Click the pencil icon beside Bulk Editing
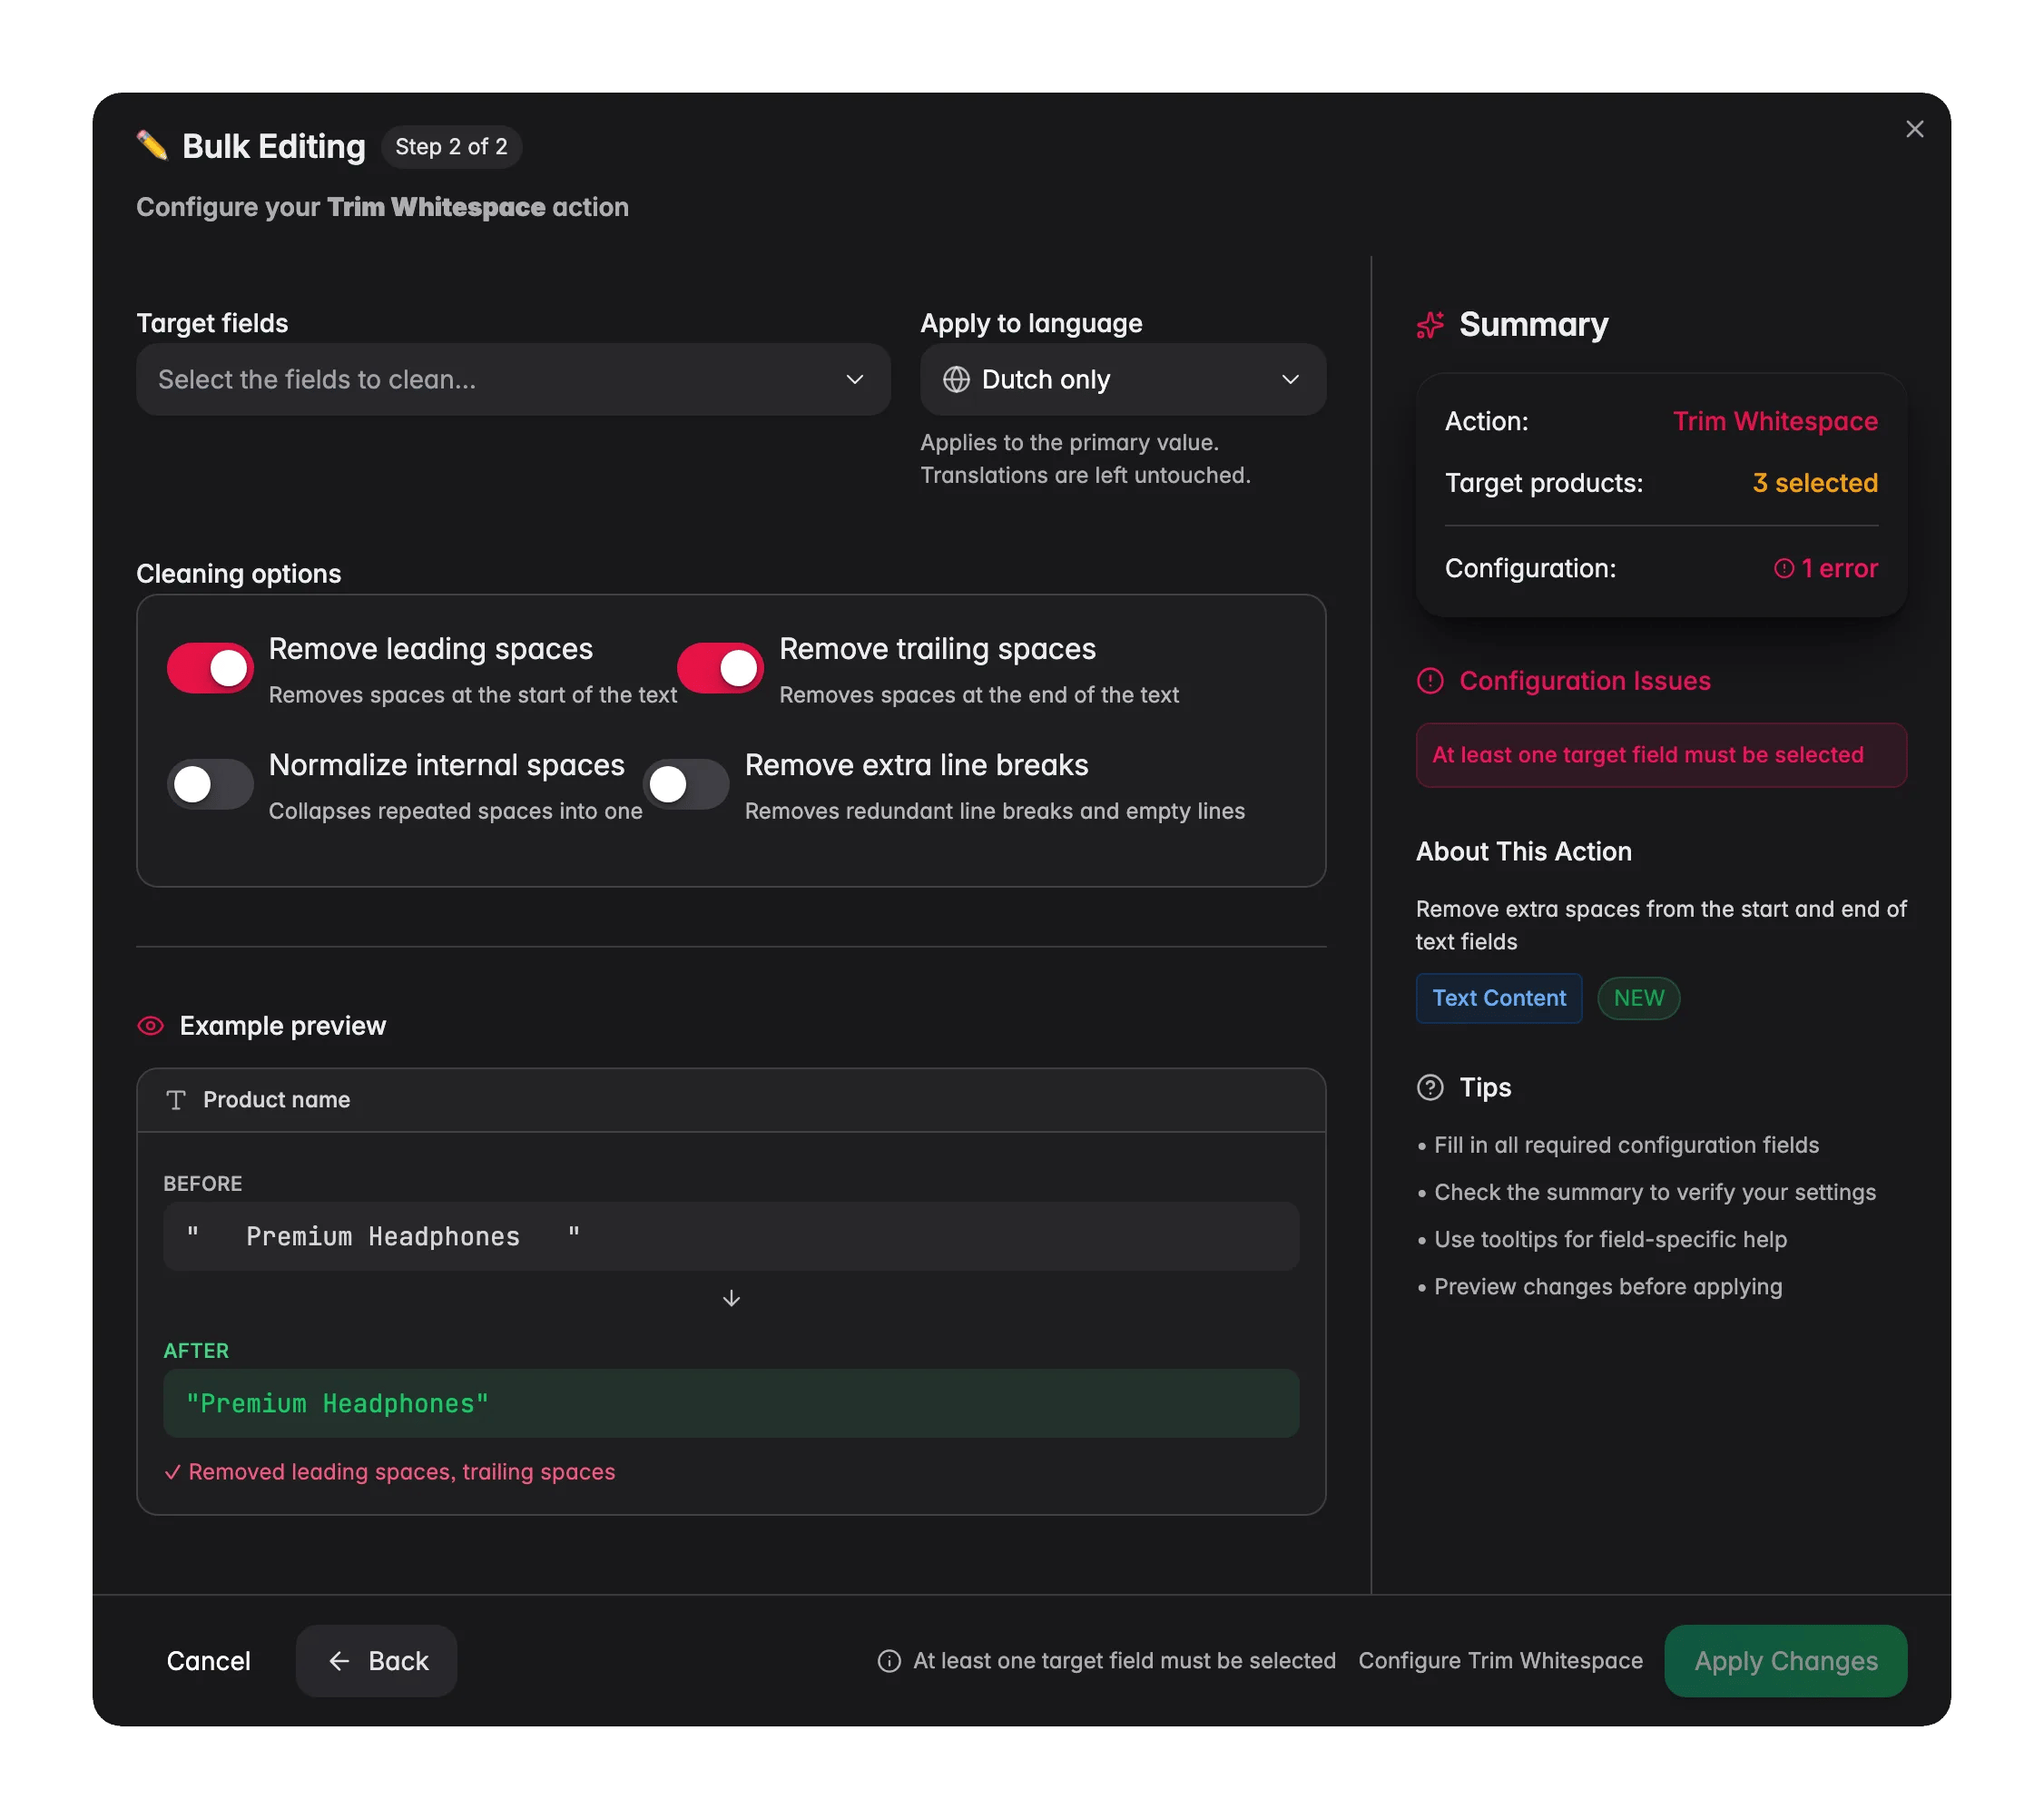This screenshot has height=1819, width=2044. click(x=152, y=146)
